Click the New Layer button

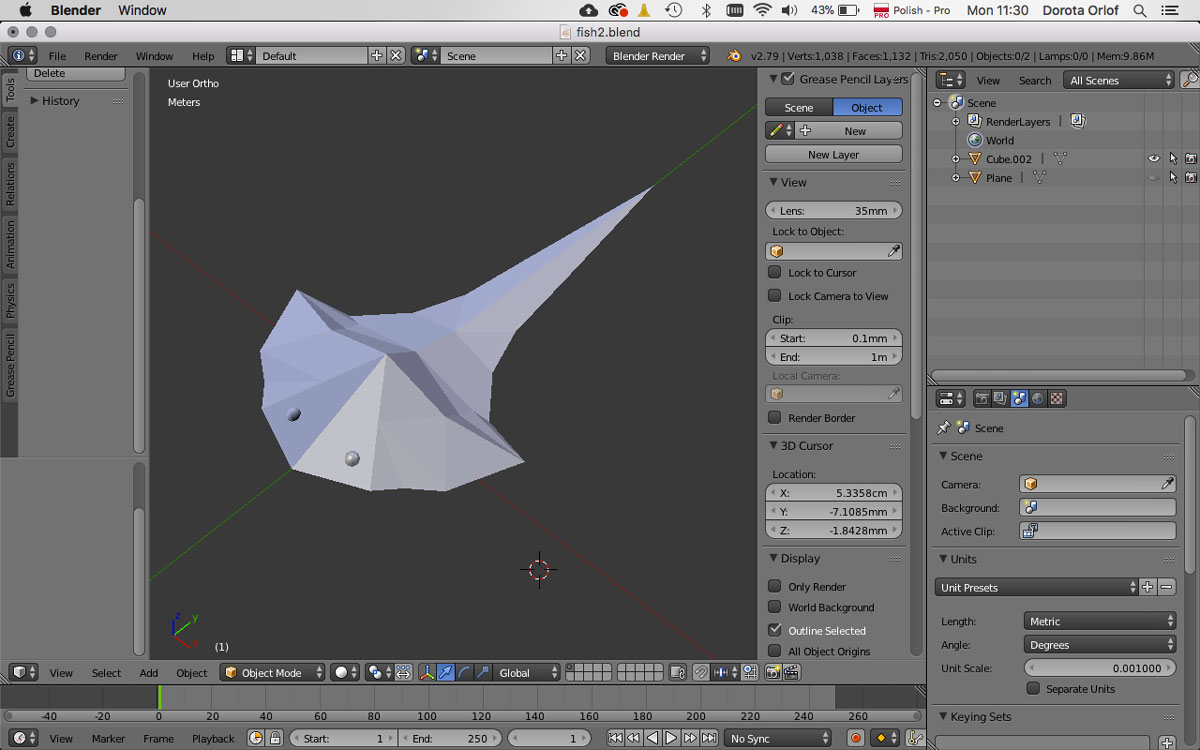point(833,153)
